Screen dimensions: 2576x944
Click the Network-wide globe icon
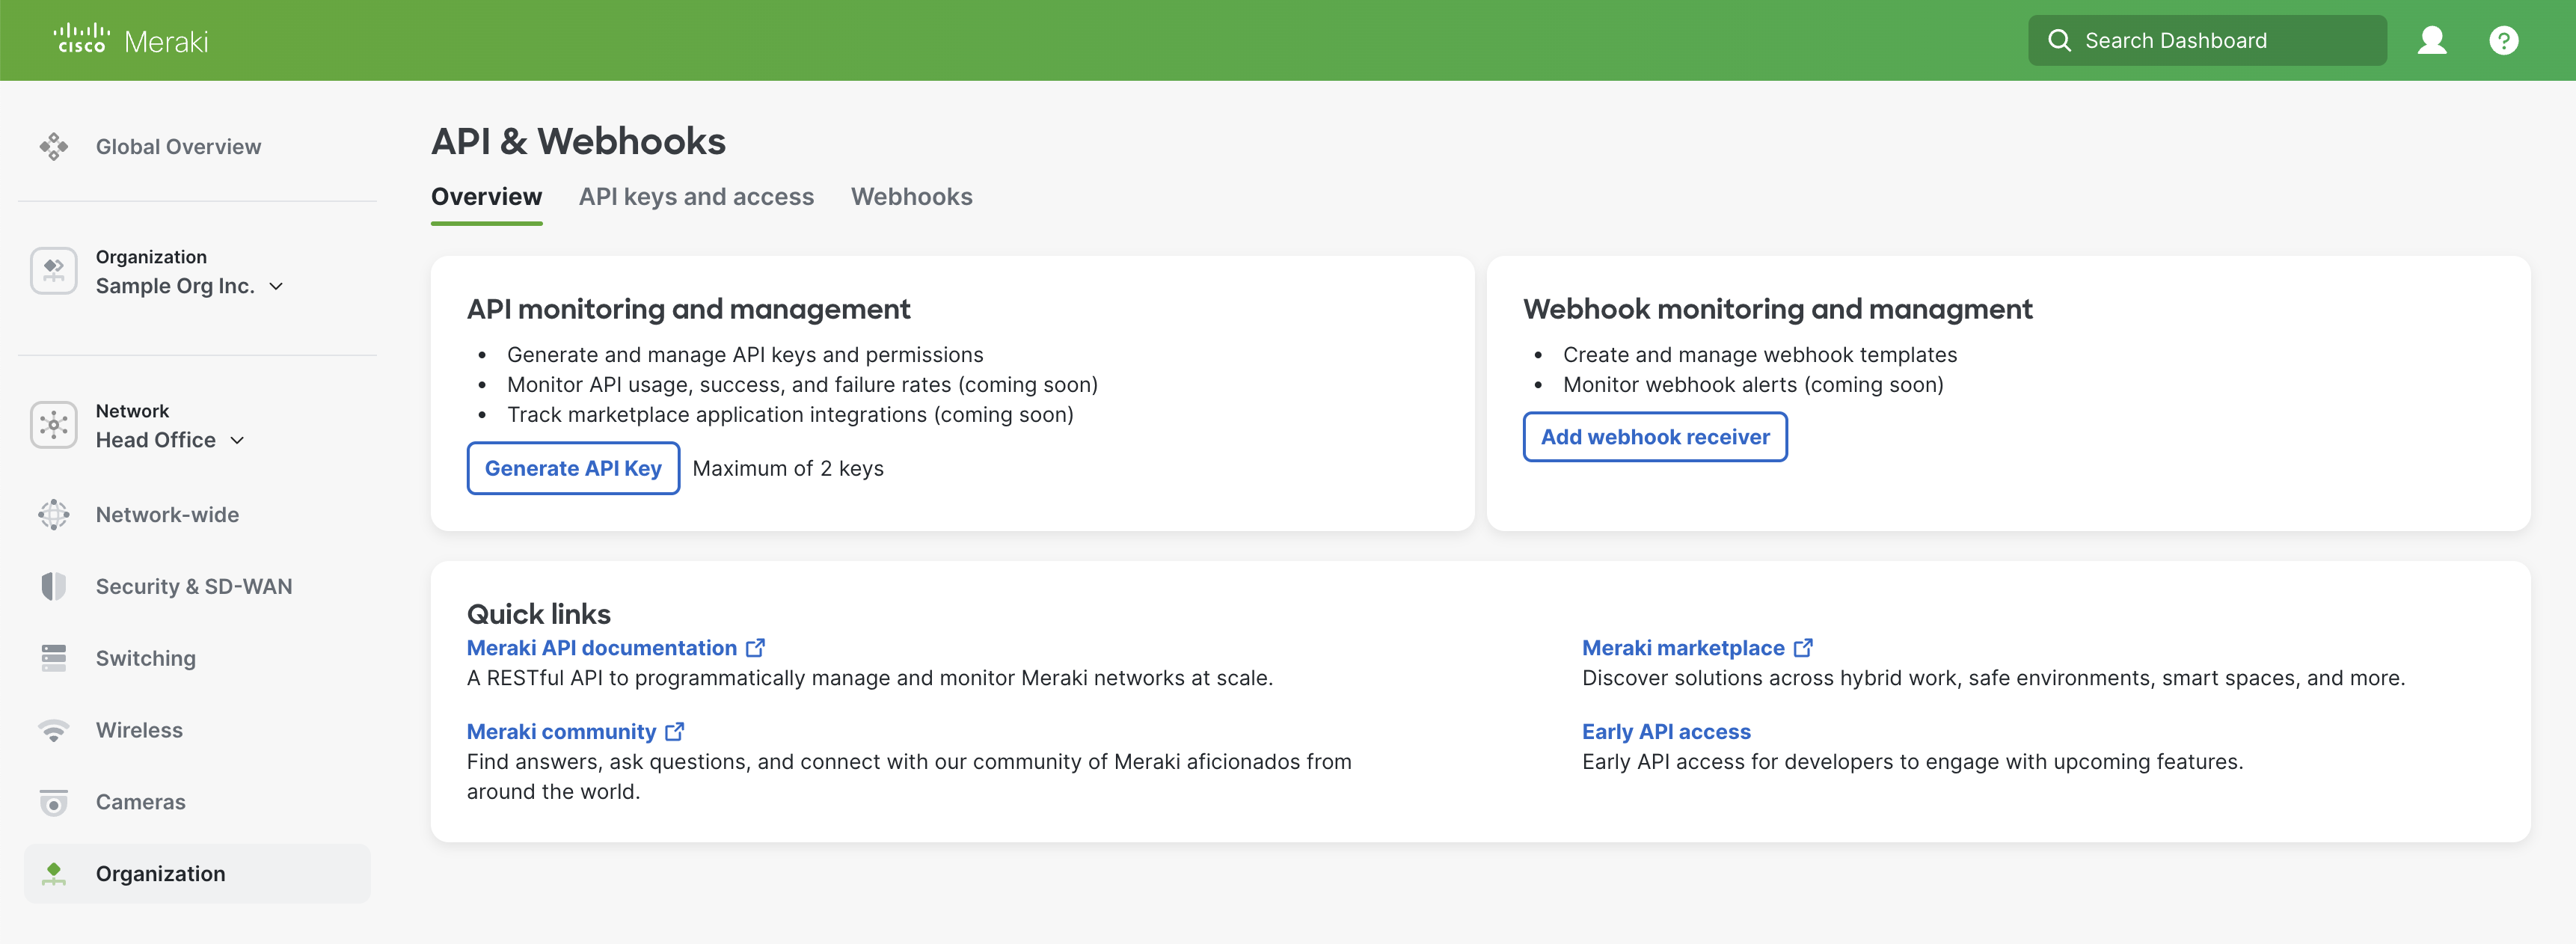click(54, 515)
